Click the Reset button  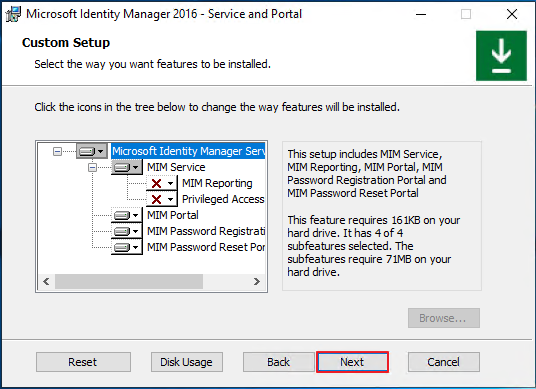coord(83,362)
